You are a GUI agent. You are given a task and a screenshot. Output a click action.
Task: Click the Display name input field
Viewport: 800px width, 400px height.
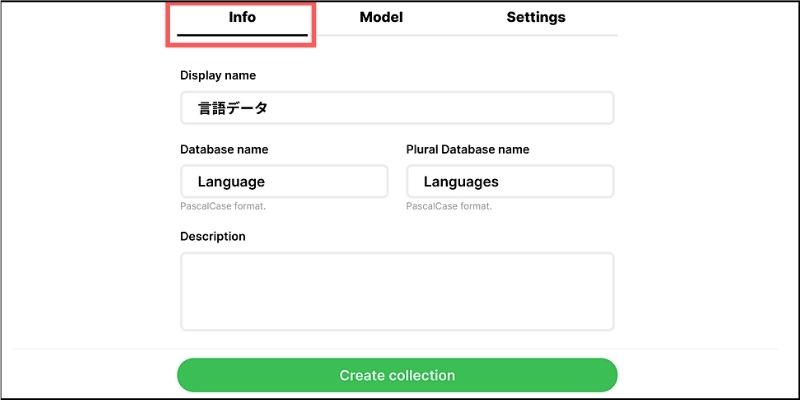[397, 108]
